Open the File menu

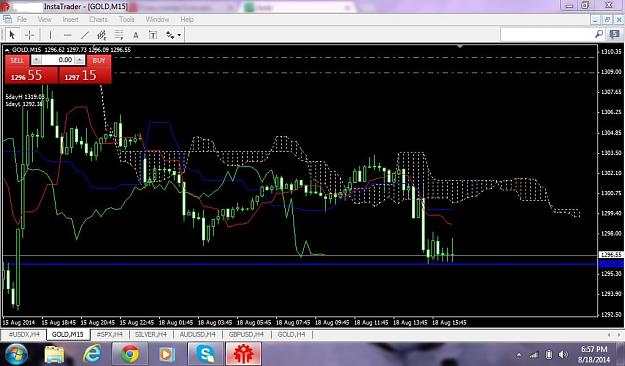point(22,19)
